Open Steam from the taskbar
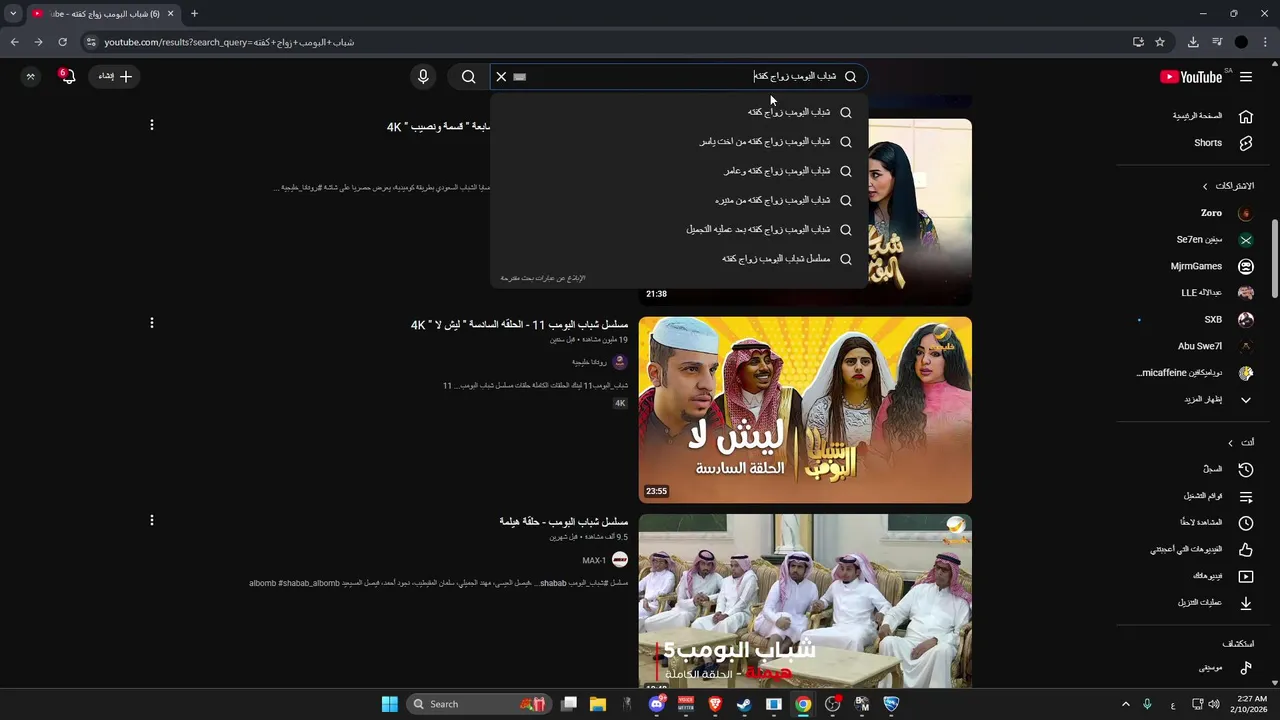The height and width of the screenshot is (720, 1280). (x=744, y=704)
